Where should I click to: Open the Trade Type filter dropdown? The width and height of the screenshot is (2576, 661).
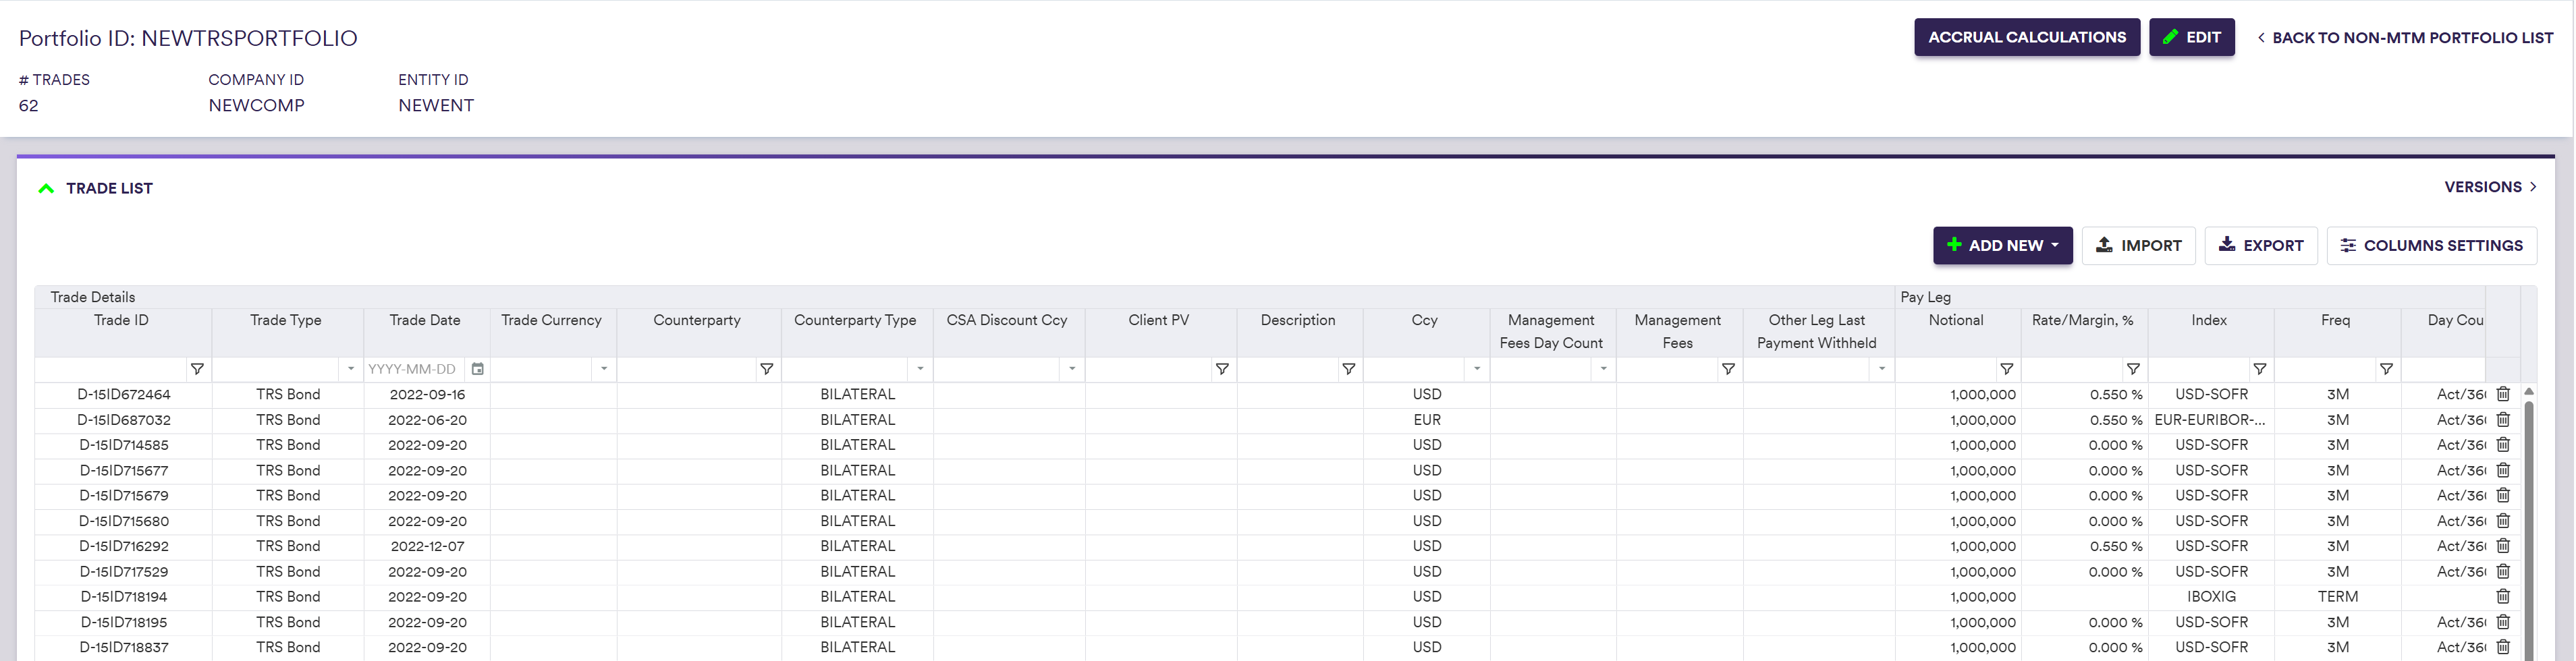(x=350, y=369)
